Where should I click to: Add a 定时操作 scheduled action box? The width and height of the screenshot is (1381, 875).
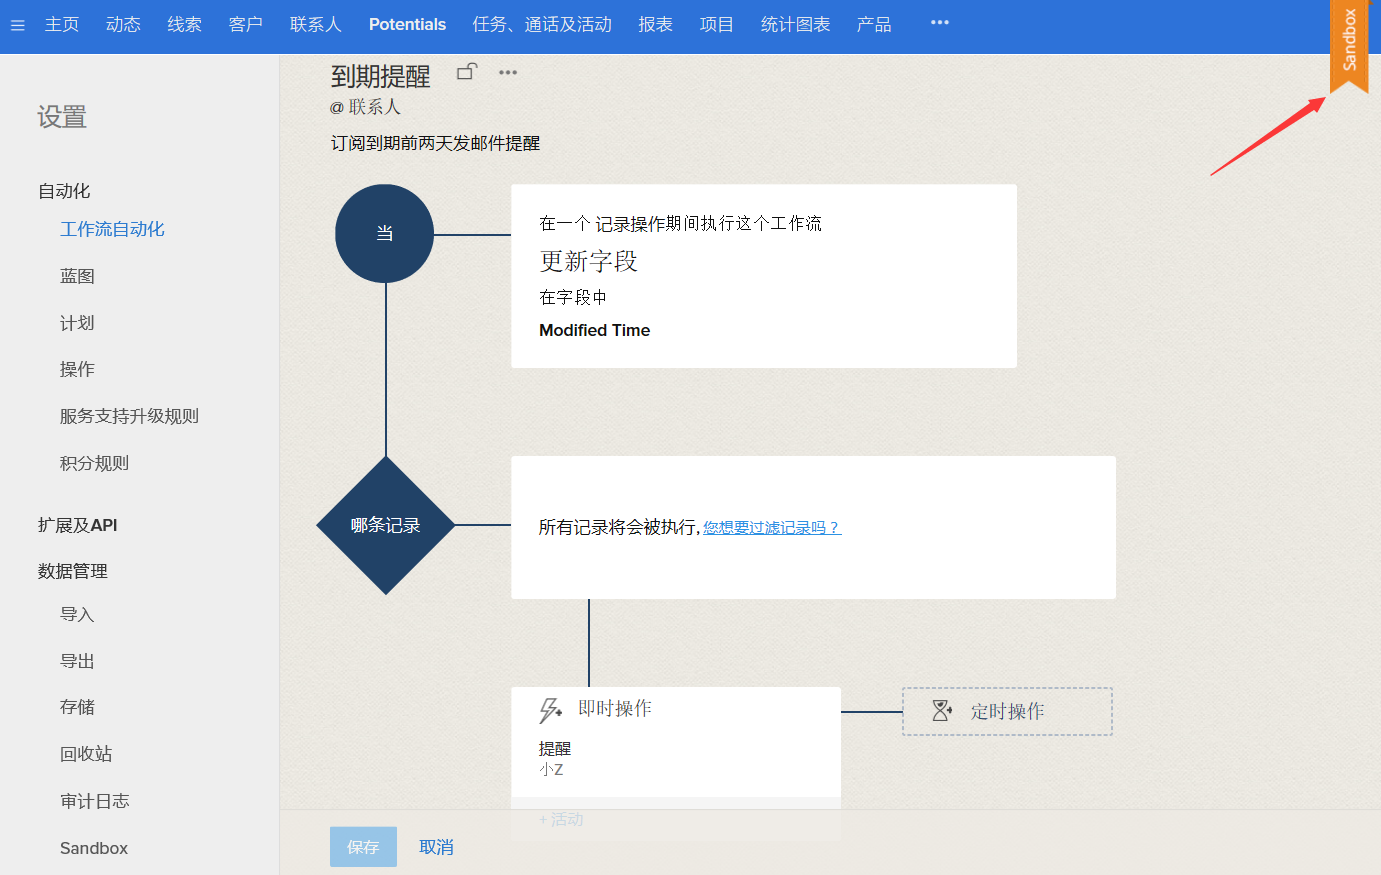(1007, 712)
